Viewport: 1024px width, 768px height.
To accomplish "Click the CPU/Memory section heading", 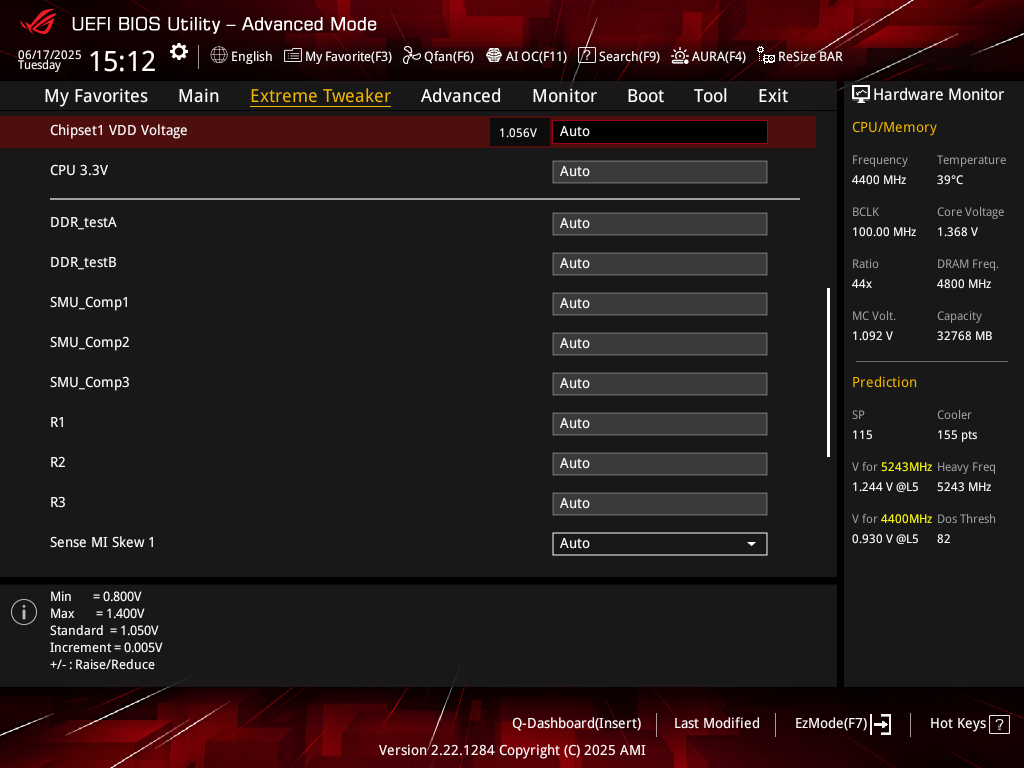I will pos(894,127).
